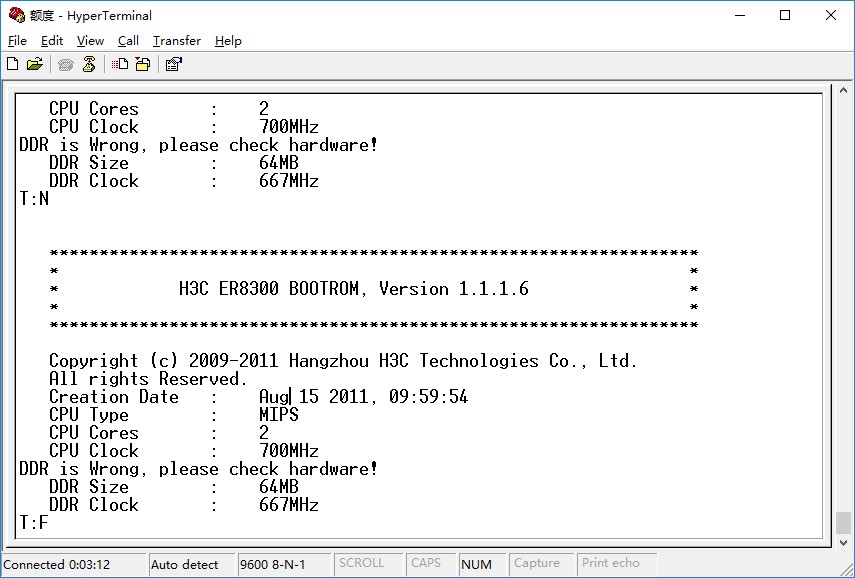Viewport: 855px width, 578px height.
Task: Click the scrollbar down arrow
Action: [x=843, y=543]
